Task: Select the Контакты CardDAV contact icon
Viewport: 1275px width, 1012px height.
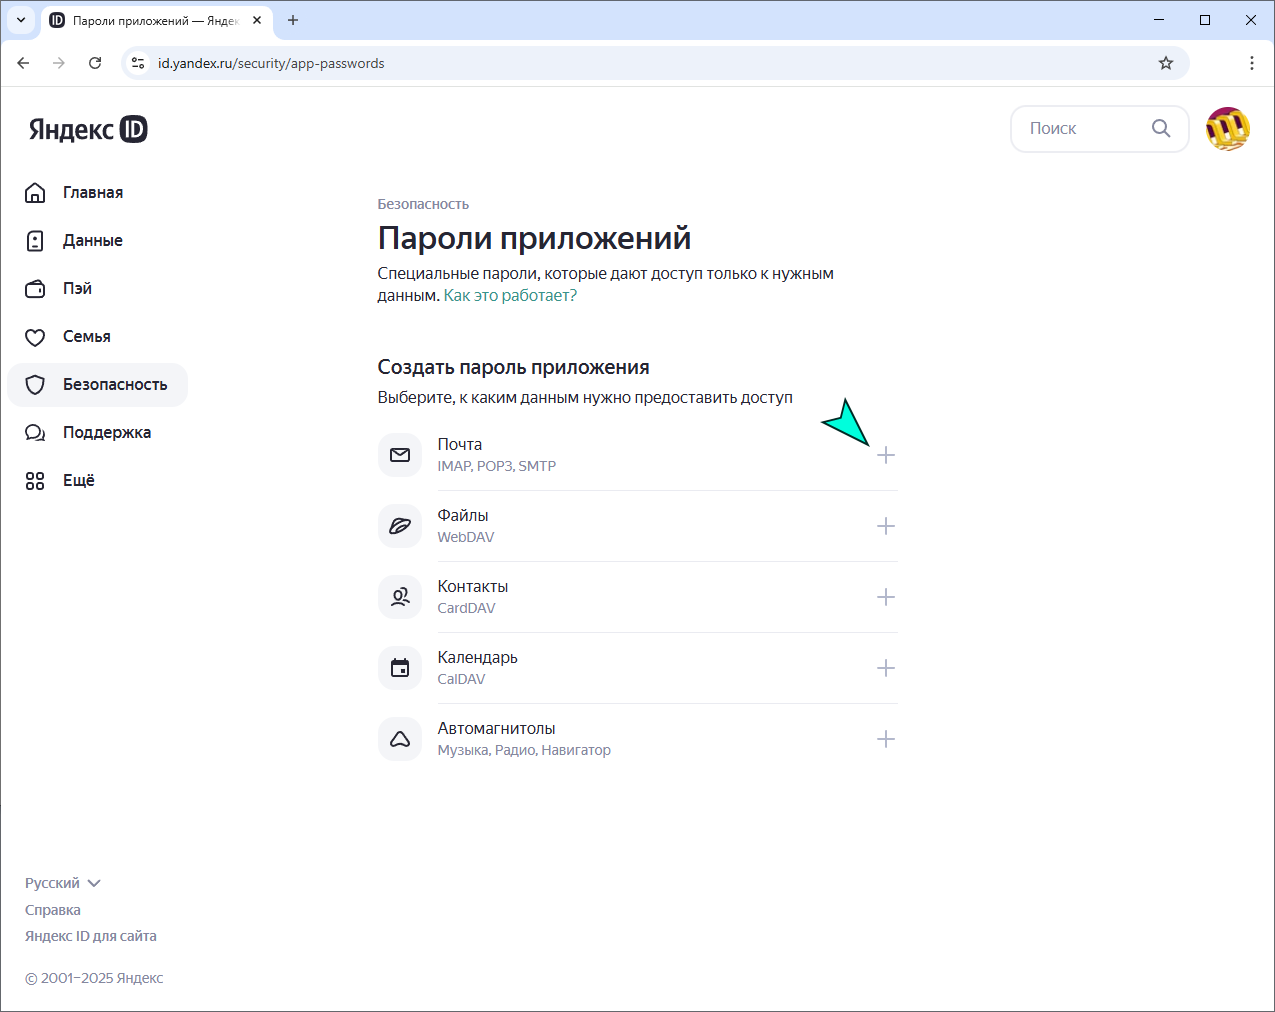Action: tap(400, 596)
